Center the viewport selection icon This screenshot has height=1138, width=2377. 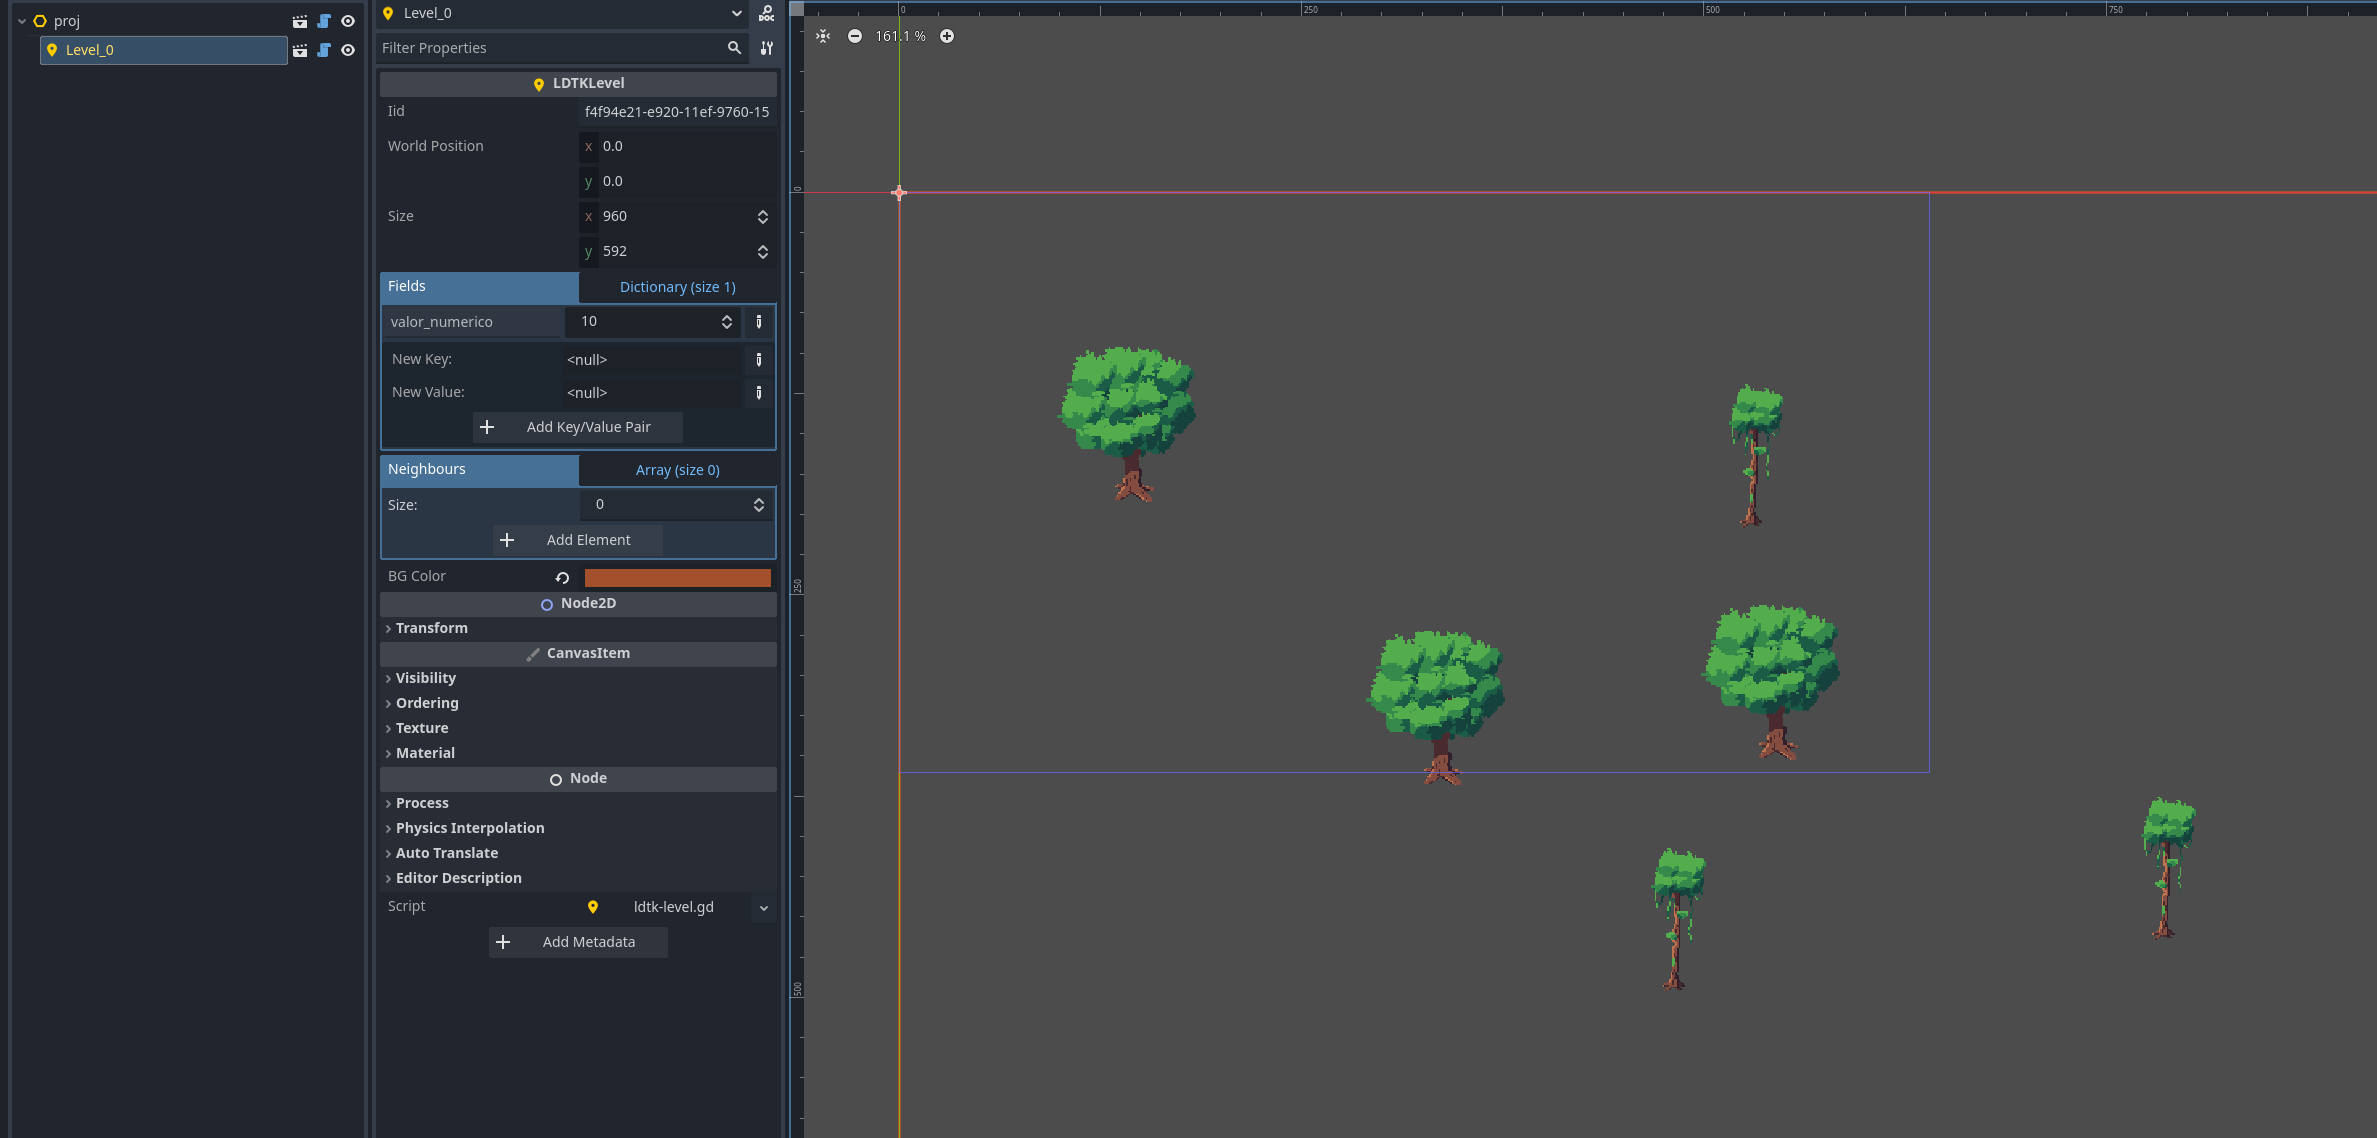tap(822, 36)
